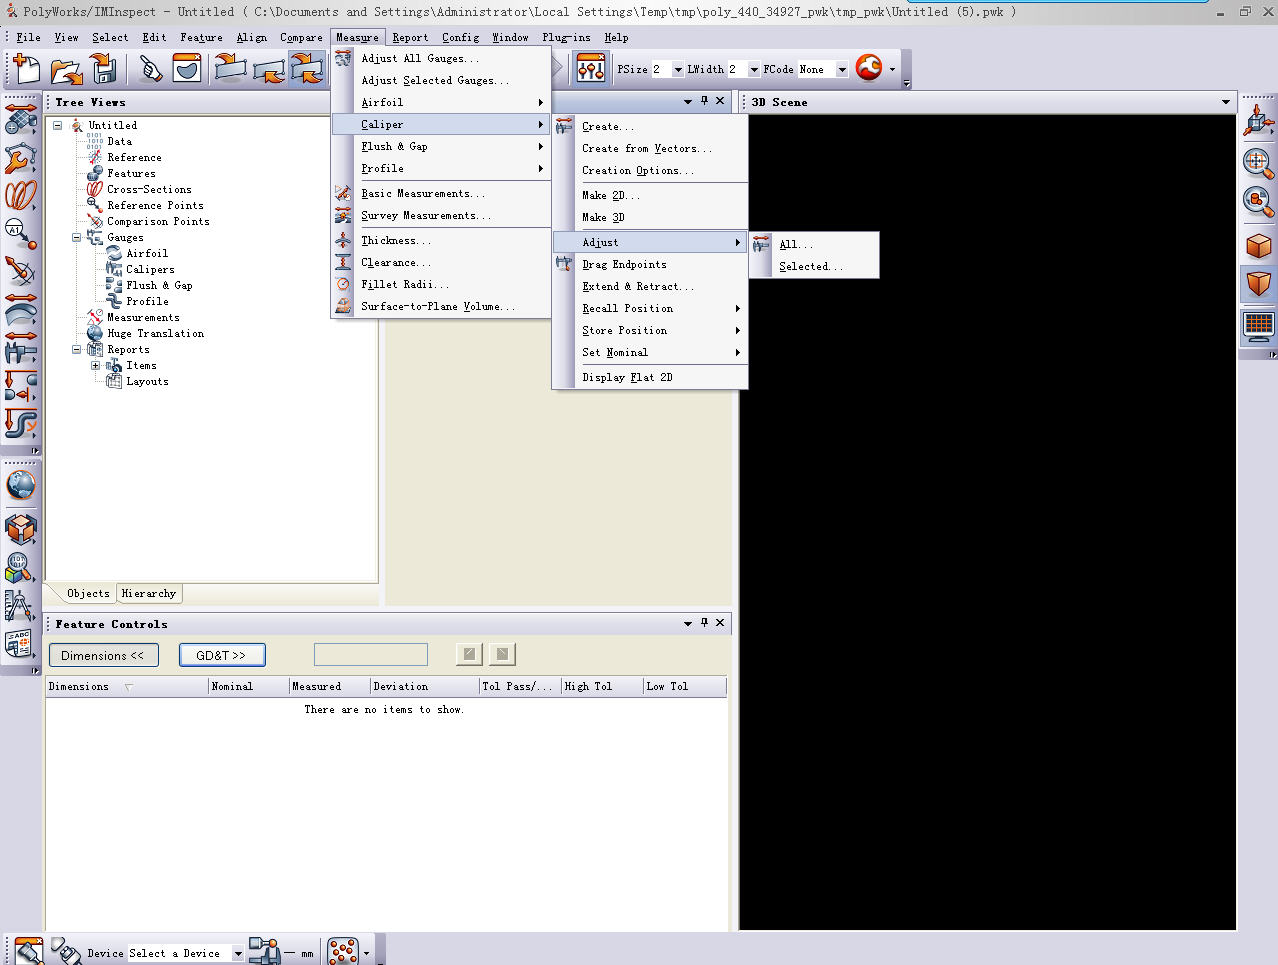
Task: Select Adjust All Gauges menu item
Action: coord(442,58)
